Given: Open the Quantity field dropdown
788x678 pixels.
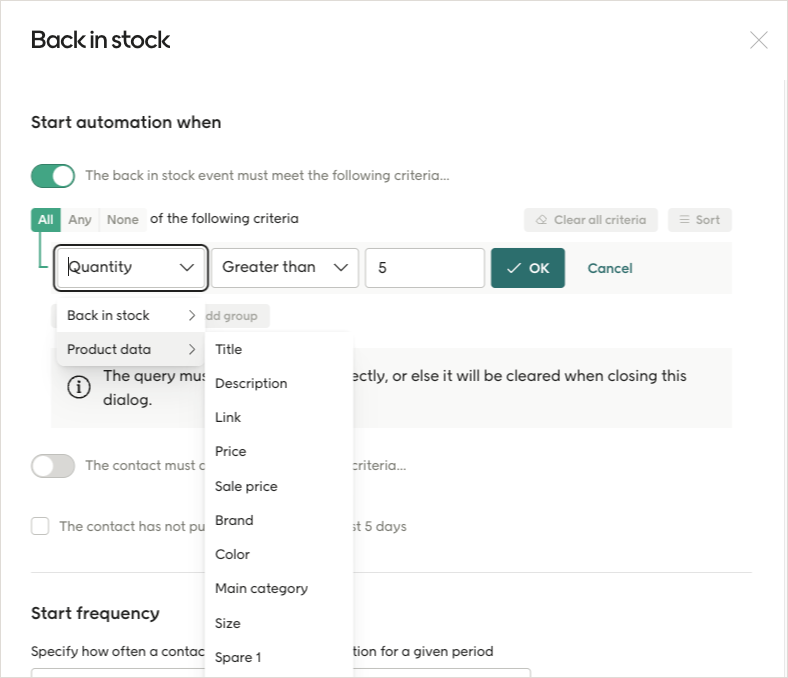Looking at the screenshot, I should 131,268.
